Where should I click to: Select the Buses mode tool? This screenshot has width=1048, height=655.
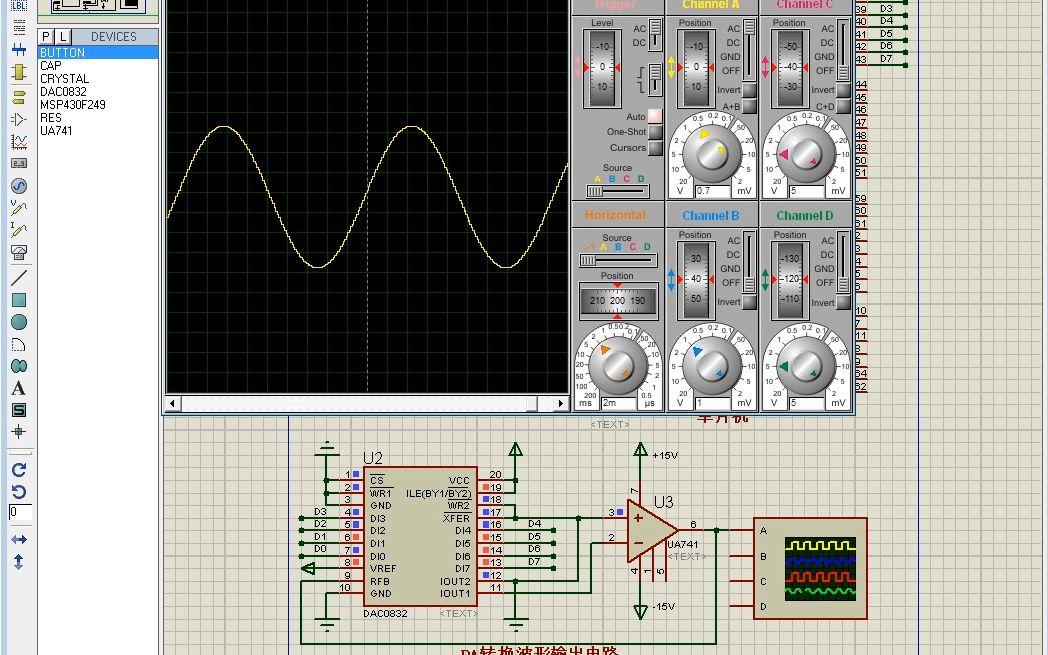pyautogui.click(x=19, y=49)
